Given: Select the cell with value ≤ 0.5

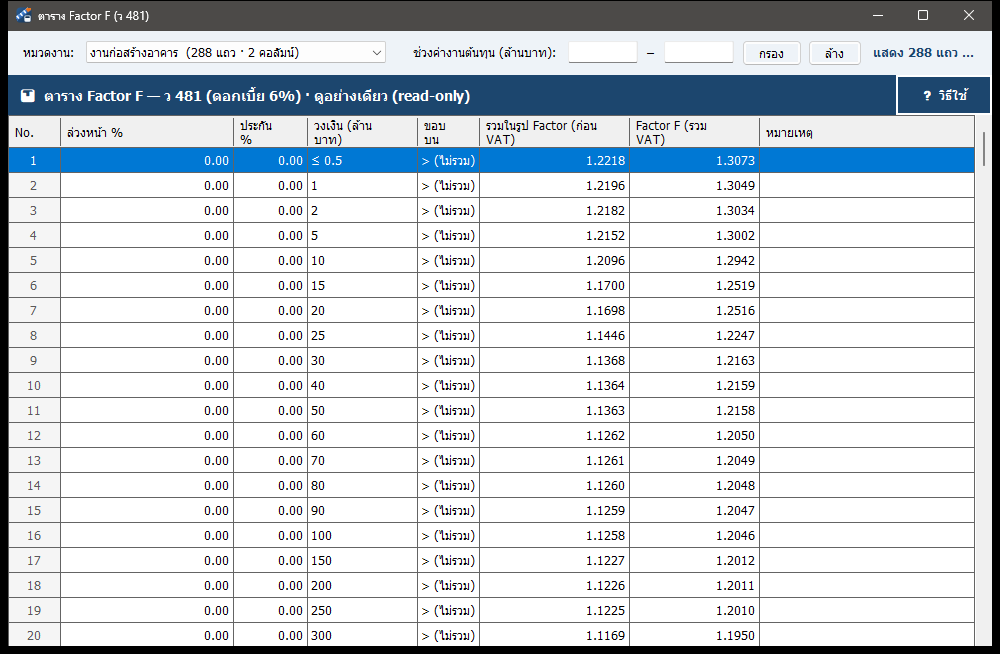Looking at the screenshot, I should coord(362,161).
